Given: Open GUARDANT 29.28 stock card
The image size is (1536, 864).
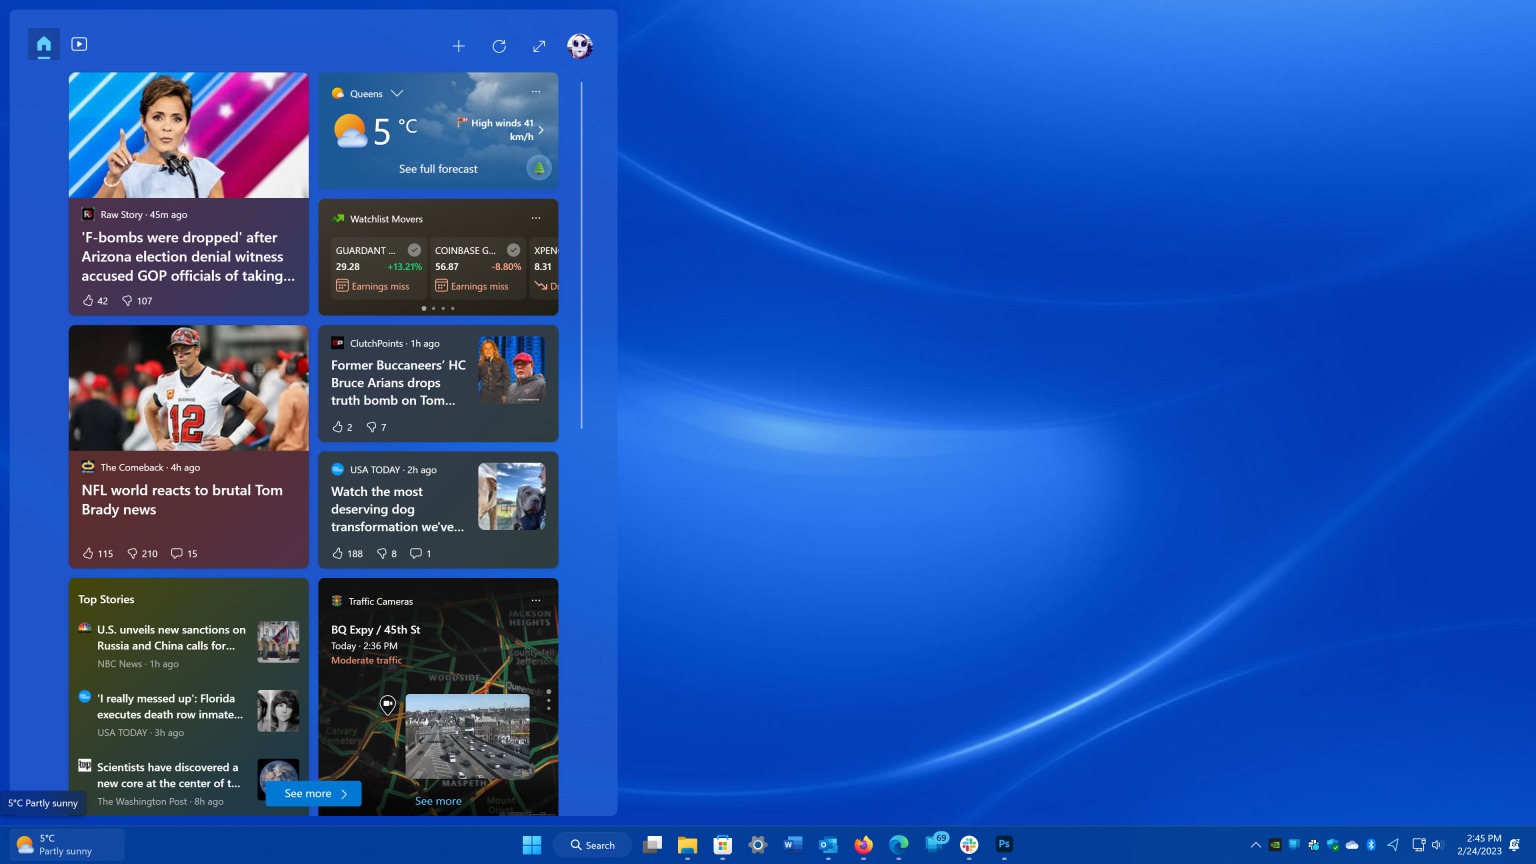Looking at the screenshot, I should (x=379, y=268).
